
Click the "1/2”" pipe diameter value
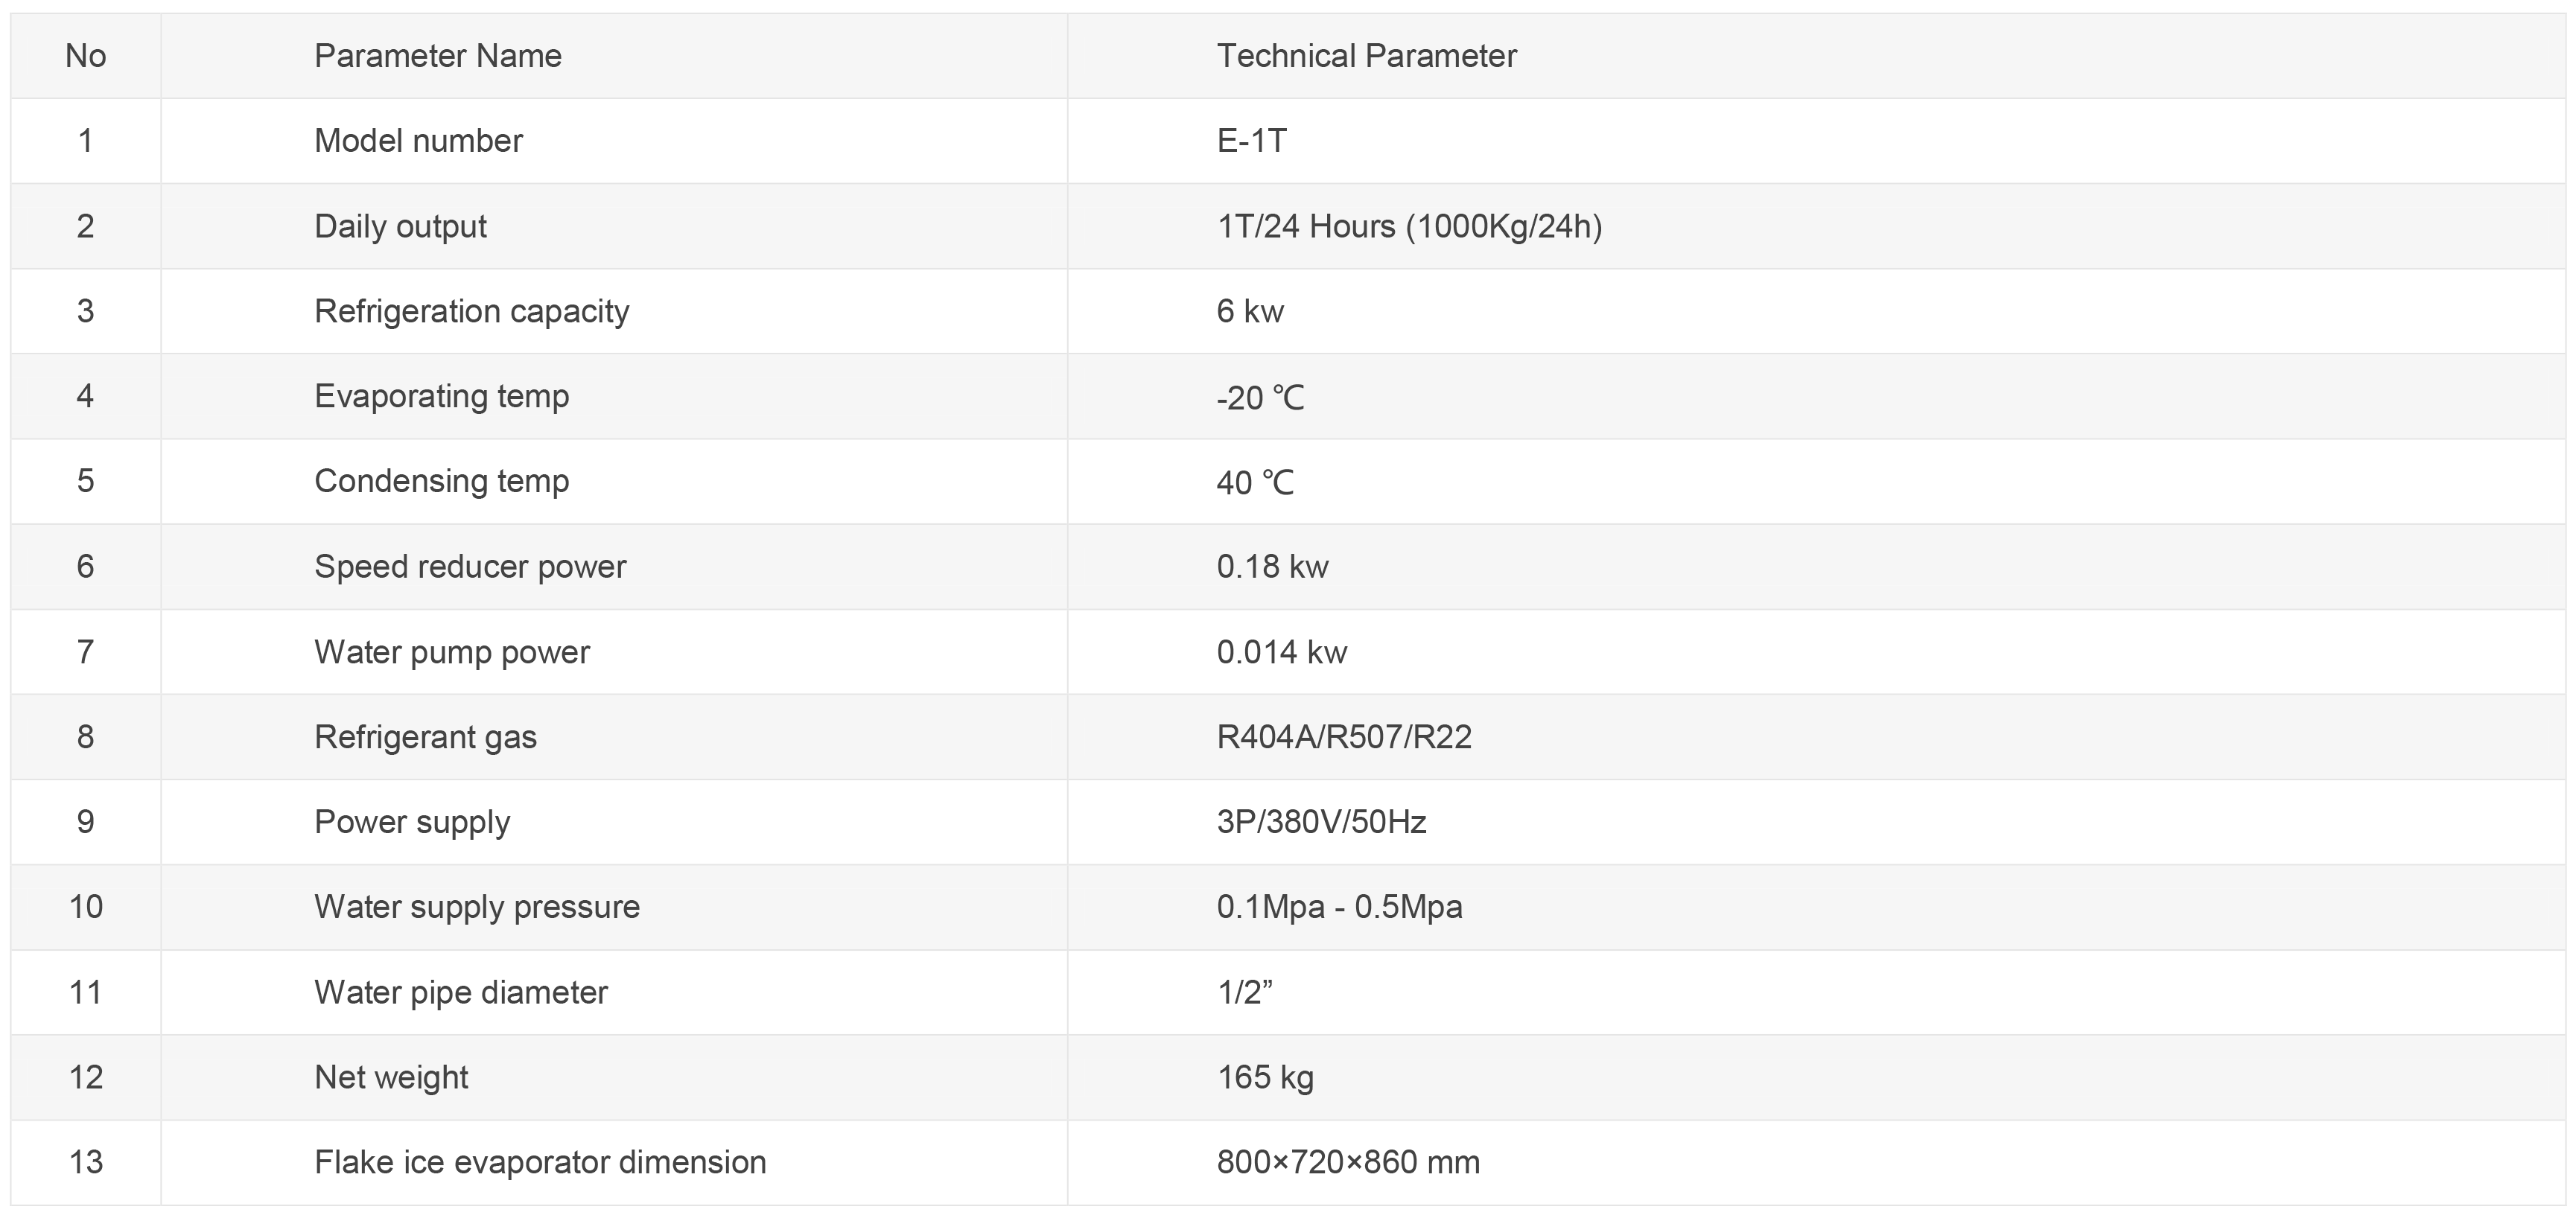[1244, 992]
